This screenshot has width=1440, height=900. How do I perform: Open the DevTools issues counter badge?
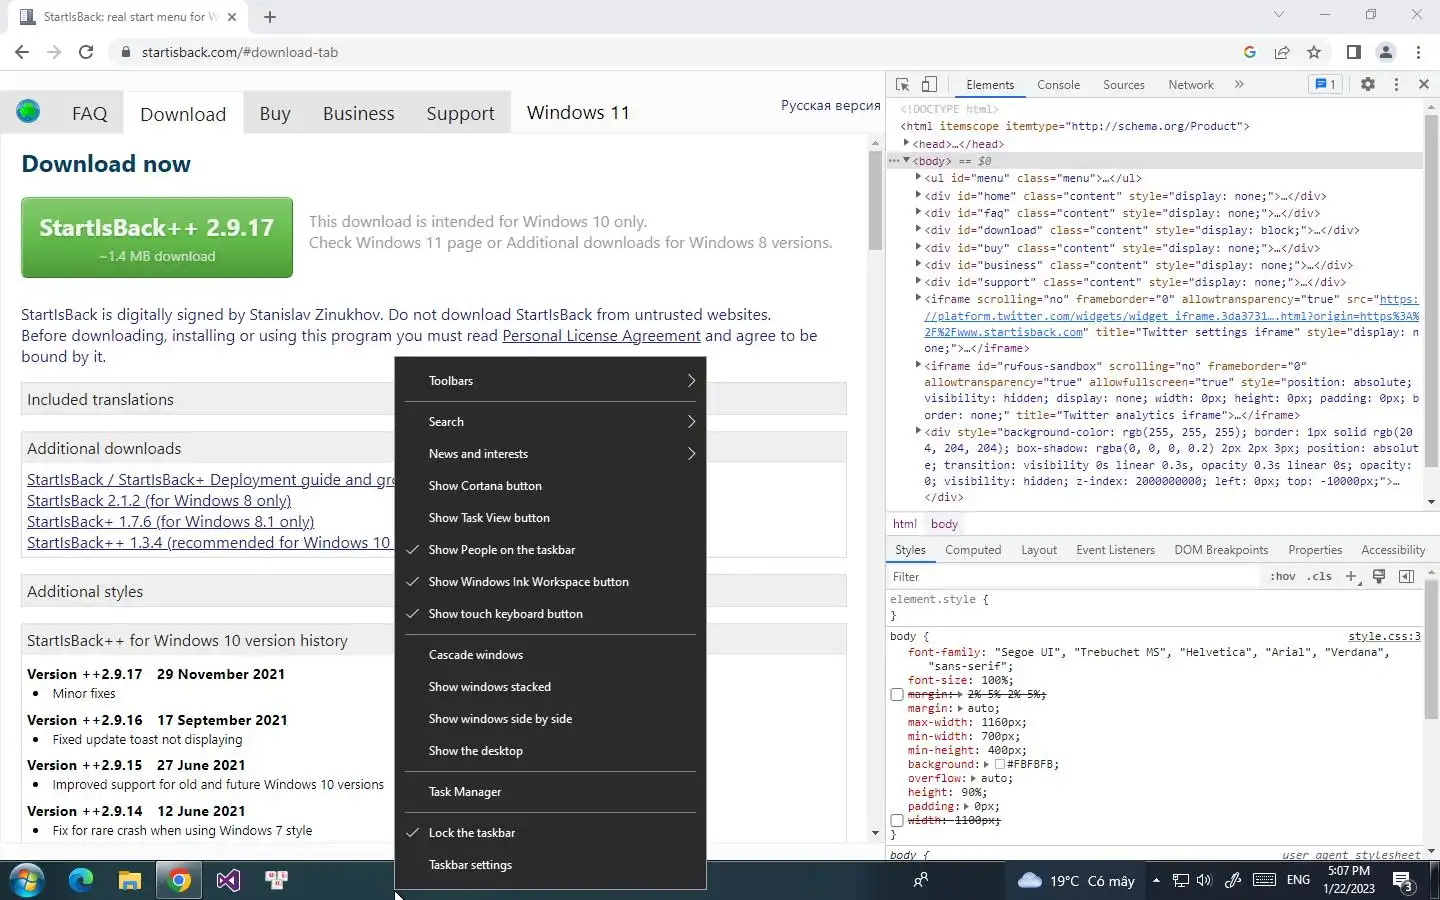click(x=1325, y=85)
